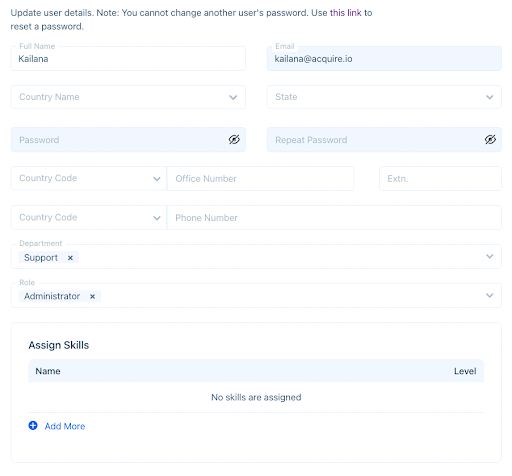Focus the Extn. input field
This screenshot has width=512, height=476.
440,179
